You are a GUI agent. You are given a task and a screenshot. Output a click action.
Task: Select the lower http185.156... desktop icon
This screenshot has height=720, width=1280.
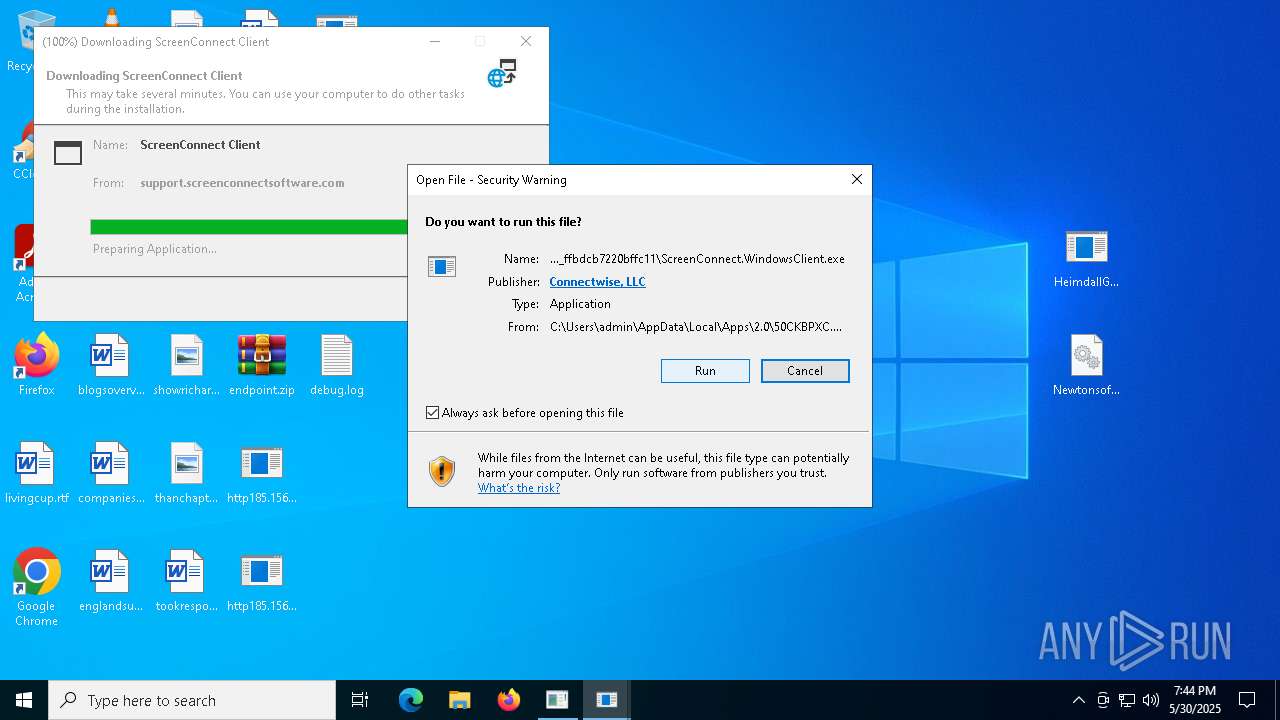[x=262, y=581]
